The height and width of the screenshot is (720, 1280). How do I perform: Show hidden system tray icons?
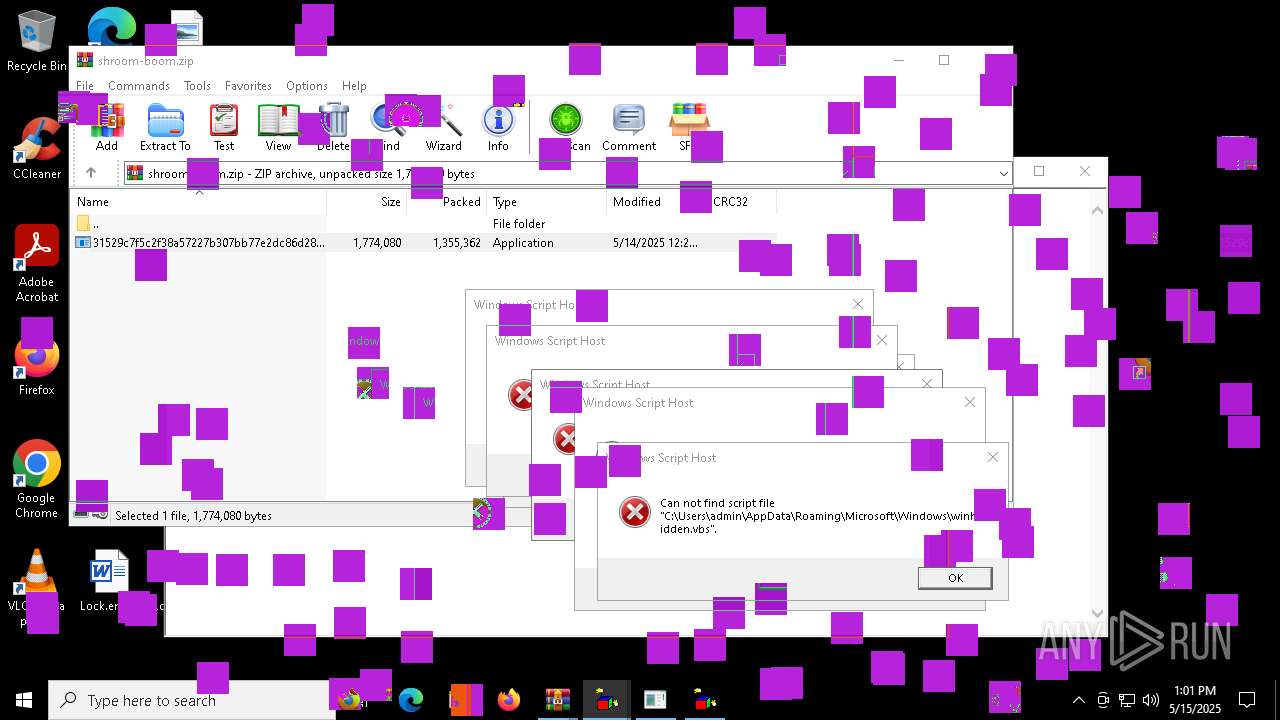(x=1078, y=700)
